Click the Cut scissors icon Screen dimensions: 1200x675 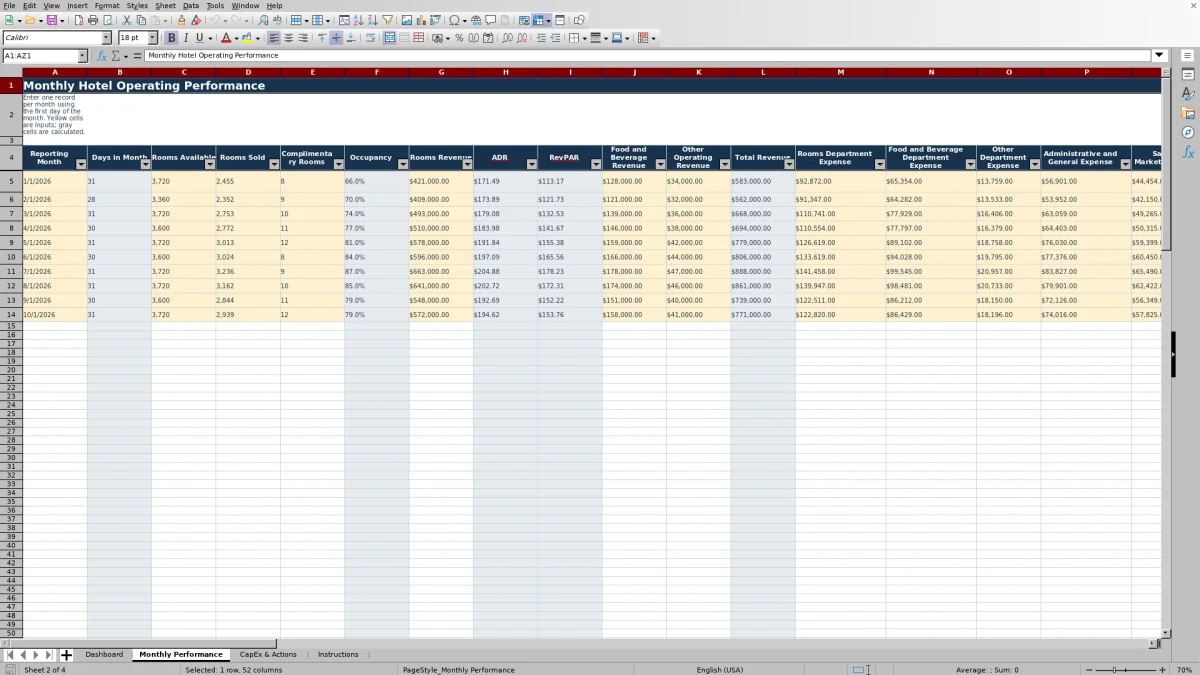127,20
